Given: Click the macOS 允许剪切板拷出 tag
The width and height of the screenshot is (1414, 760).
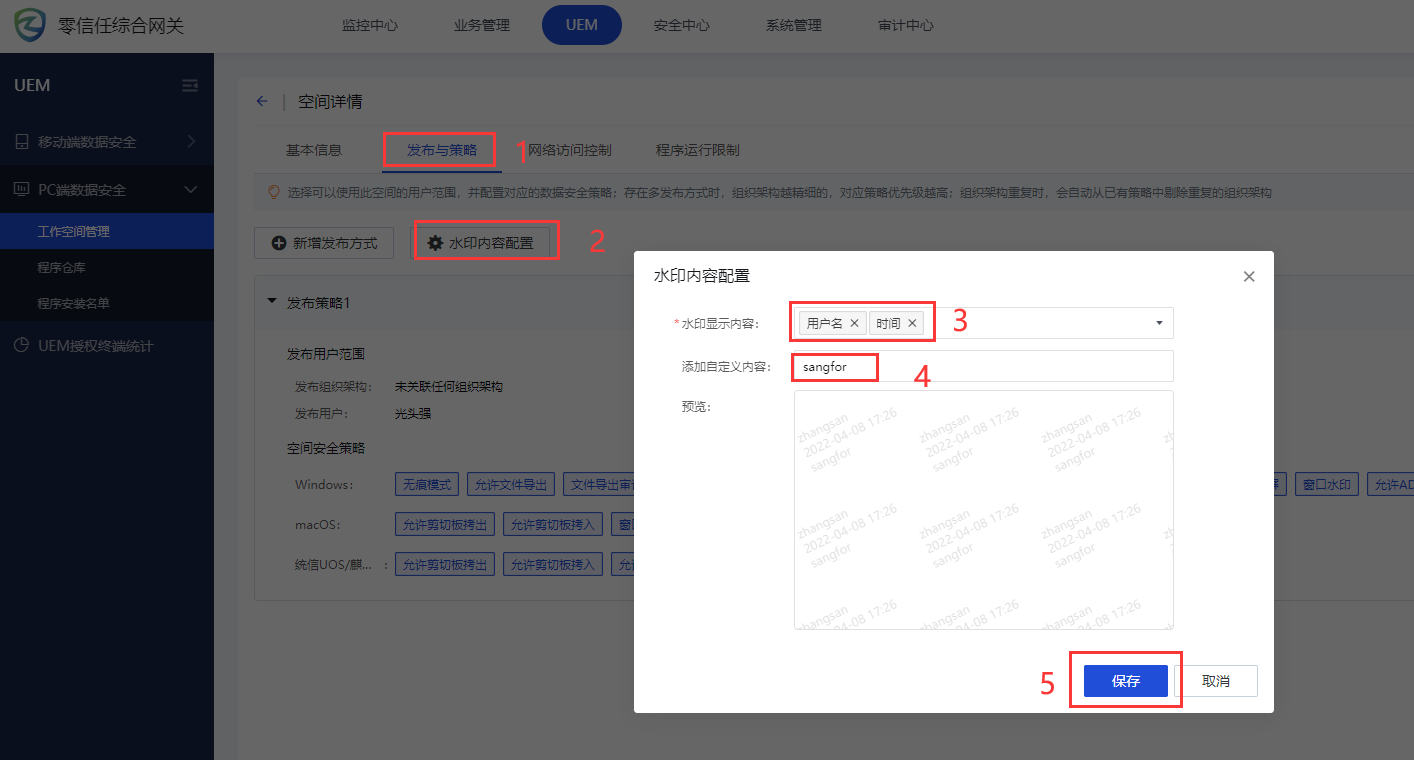Looking at the screenshot, I should tap(445, 524).
